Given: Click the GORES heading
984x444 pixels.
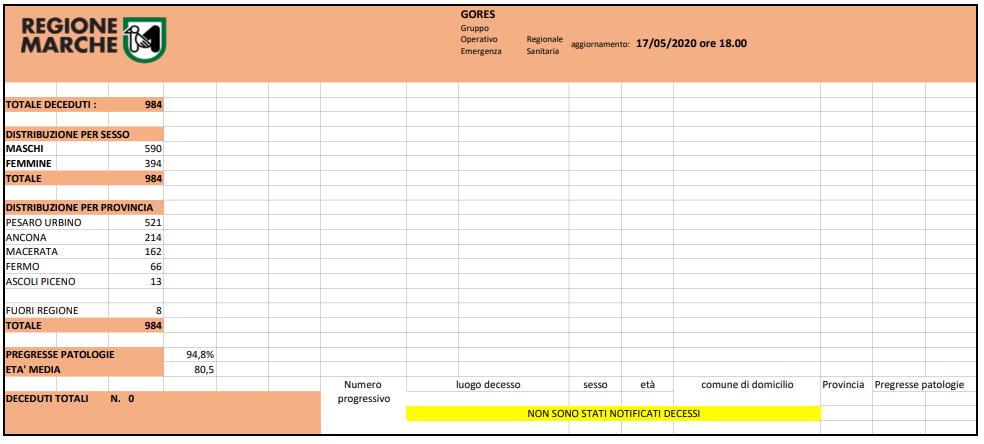Looking at the screenshot, I should (478, 15).
